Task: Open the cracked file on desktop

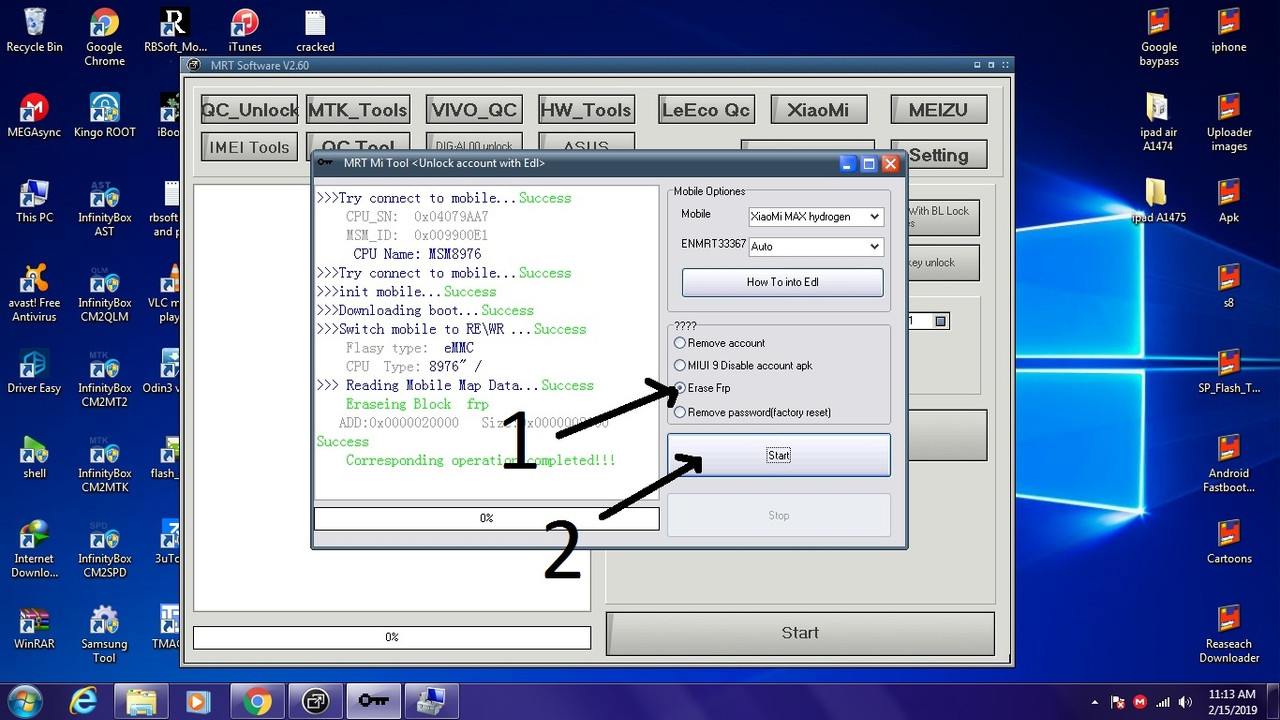Action: coord(315,31)
